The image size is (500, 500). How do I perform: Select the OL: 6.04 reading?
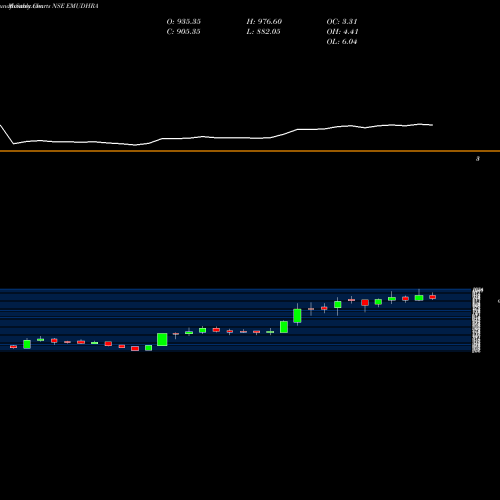pos(342,42)
